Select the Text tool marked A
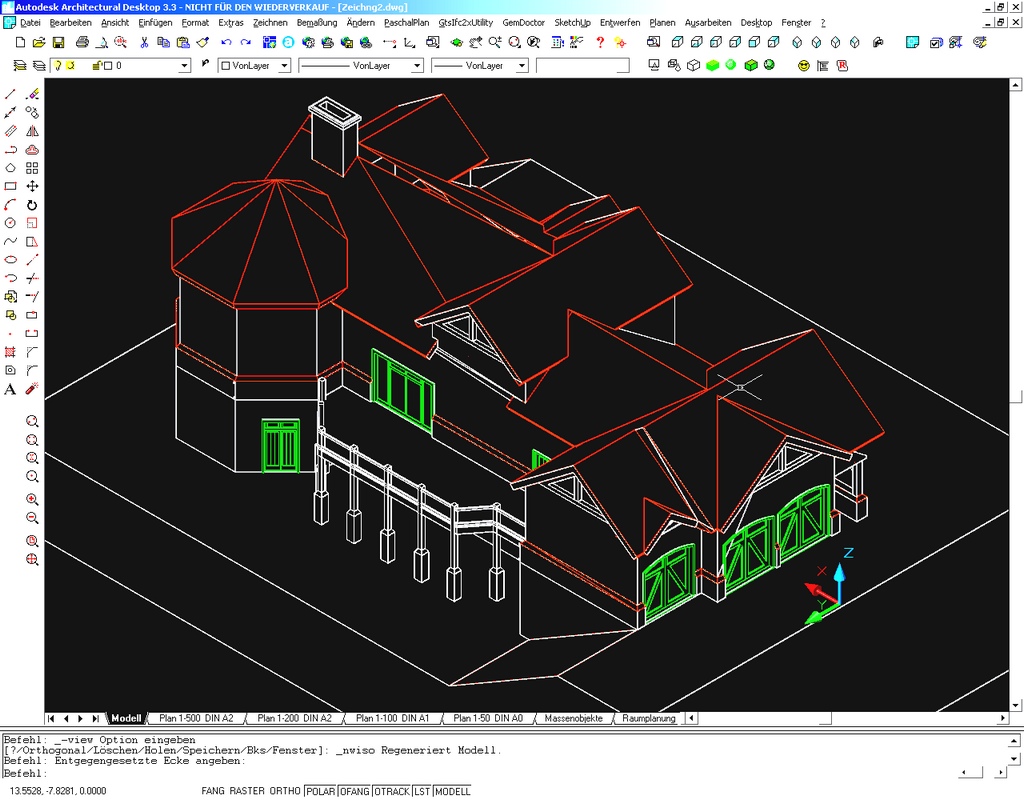Image resolution: width=1024 pixels, height=800 pixels. pos(11,389)
